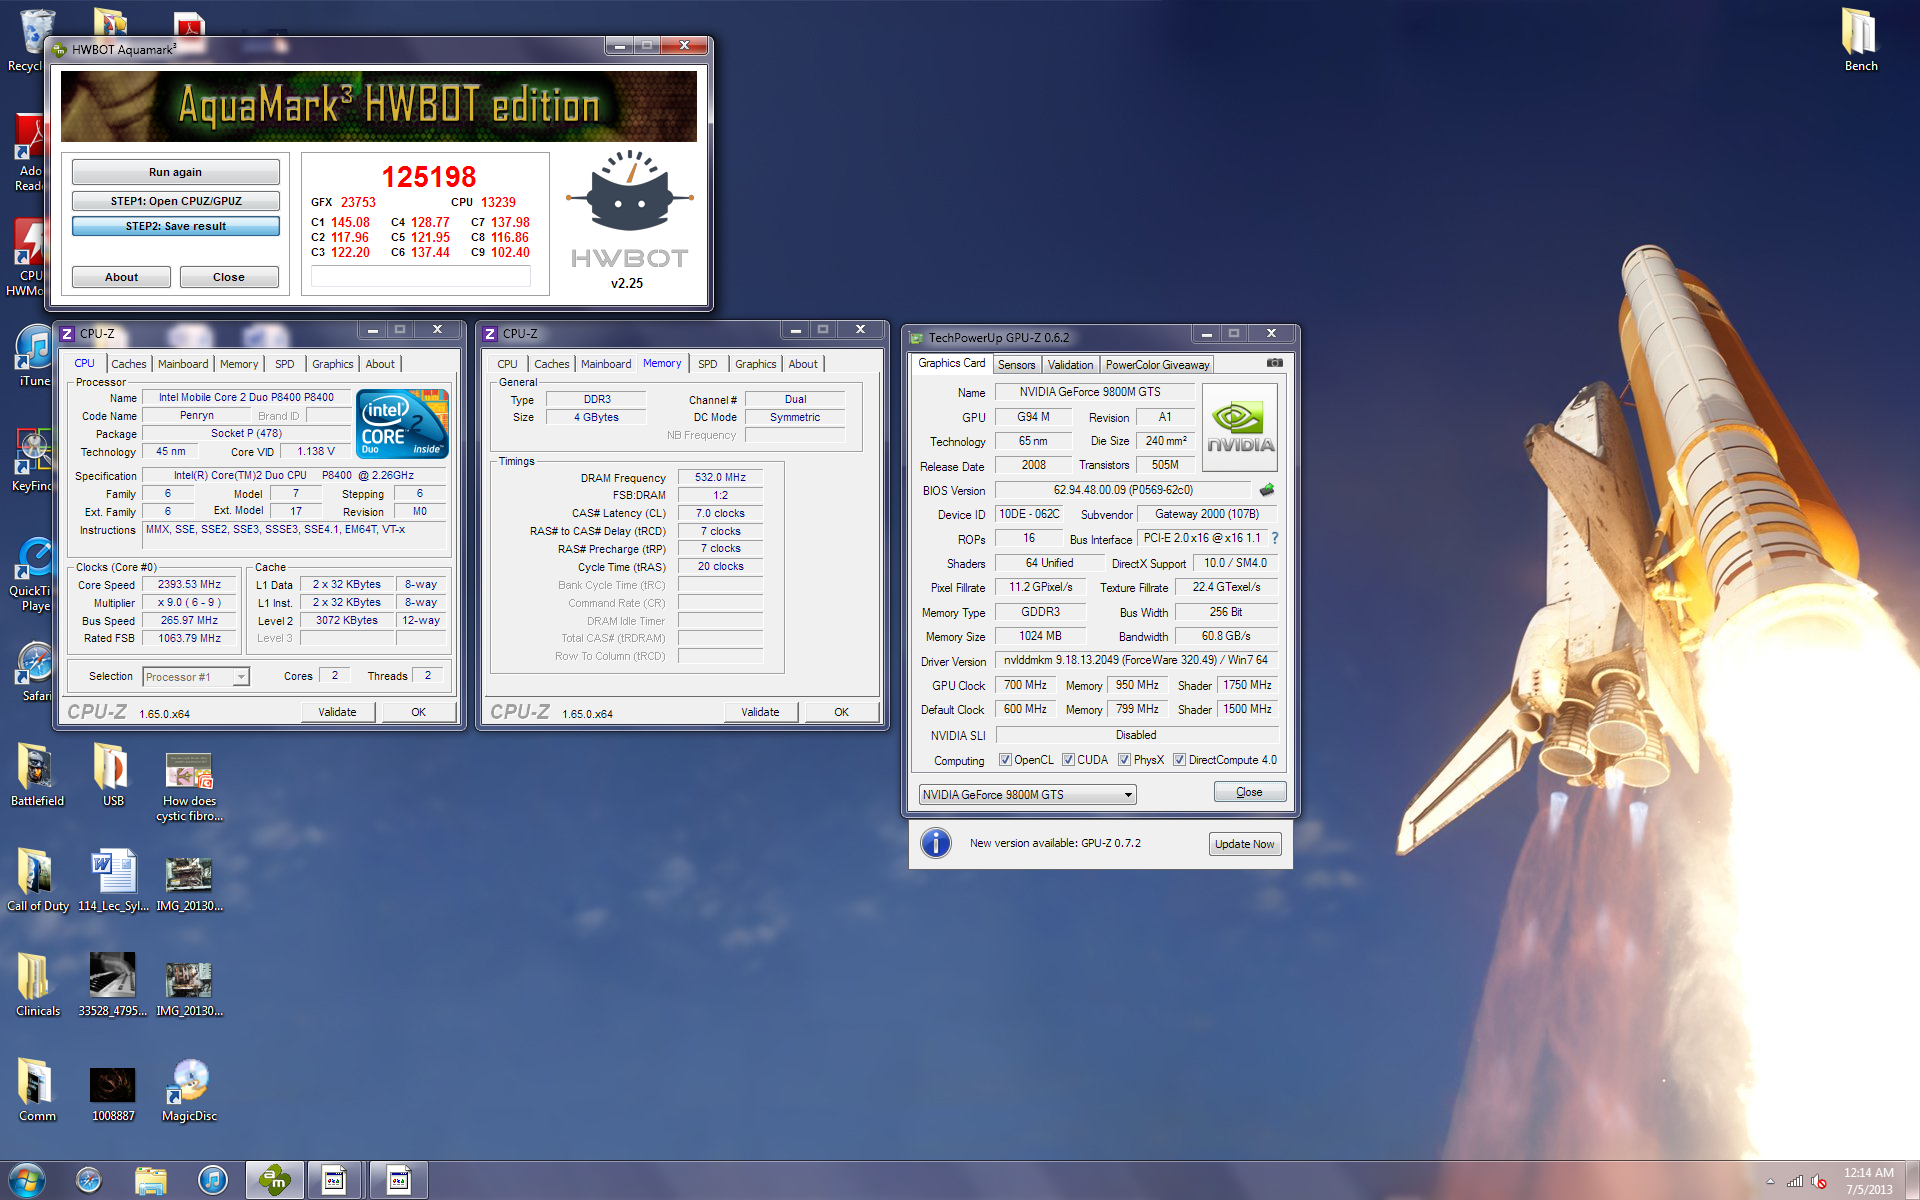
Task: Click the Close button in GPU-Z
Action: pyautogui.click(x=1249, y=792)
